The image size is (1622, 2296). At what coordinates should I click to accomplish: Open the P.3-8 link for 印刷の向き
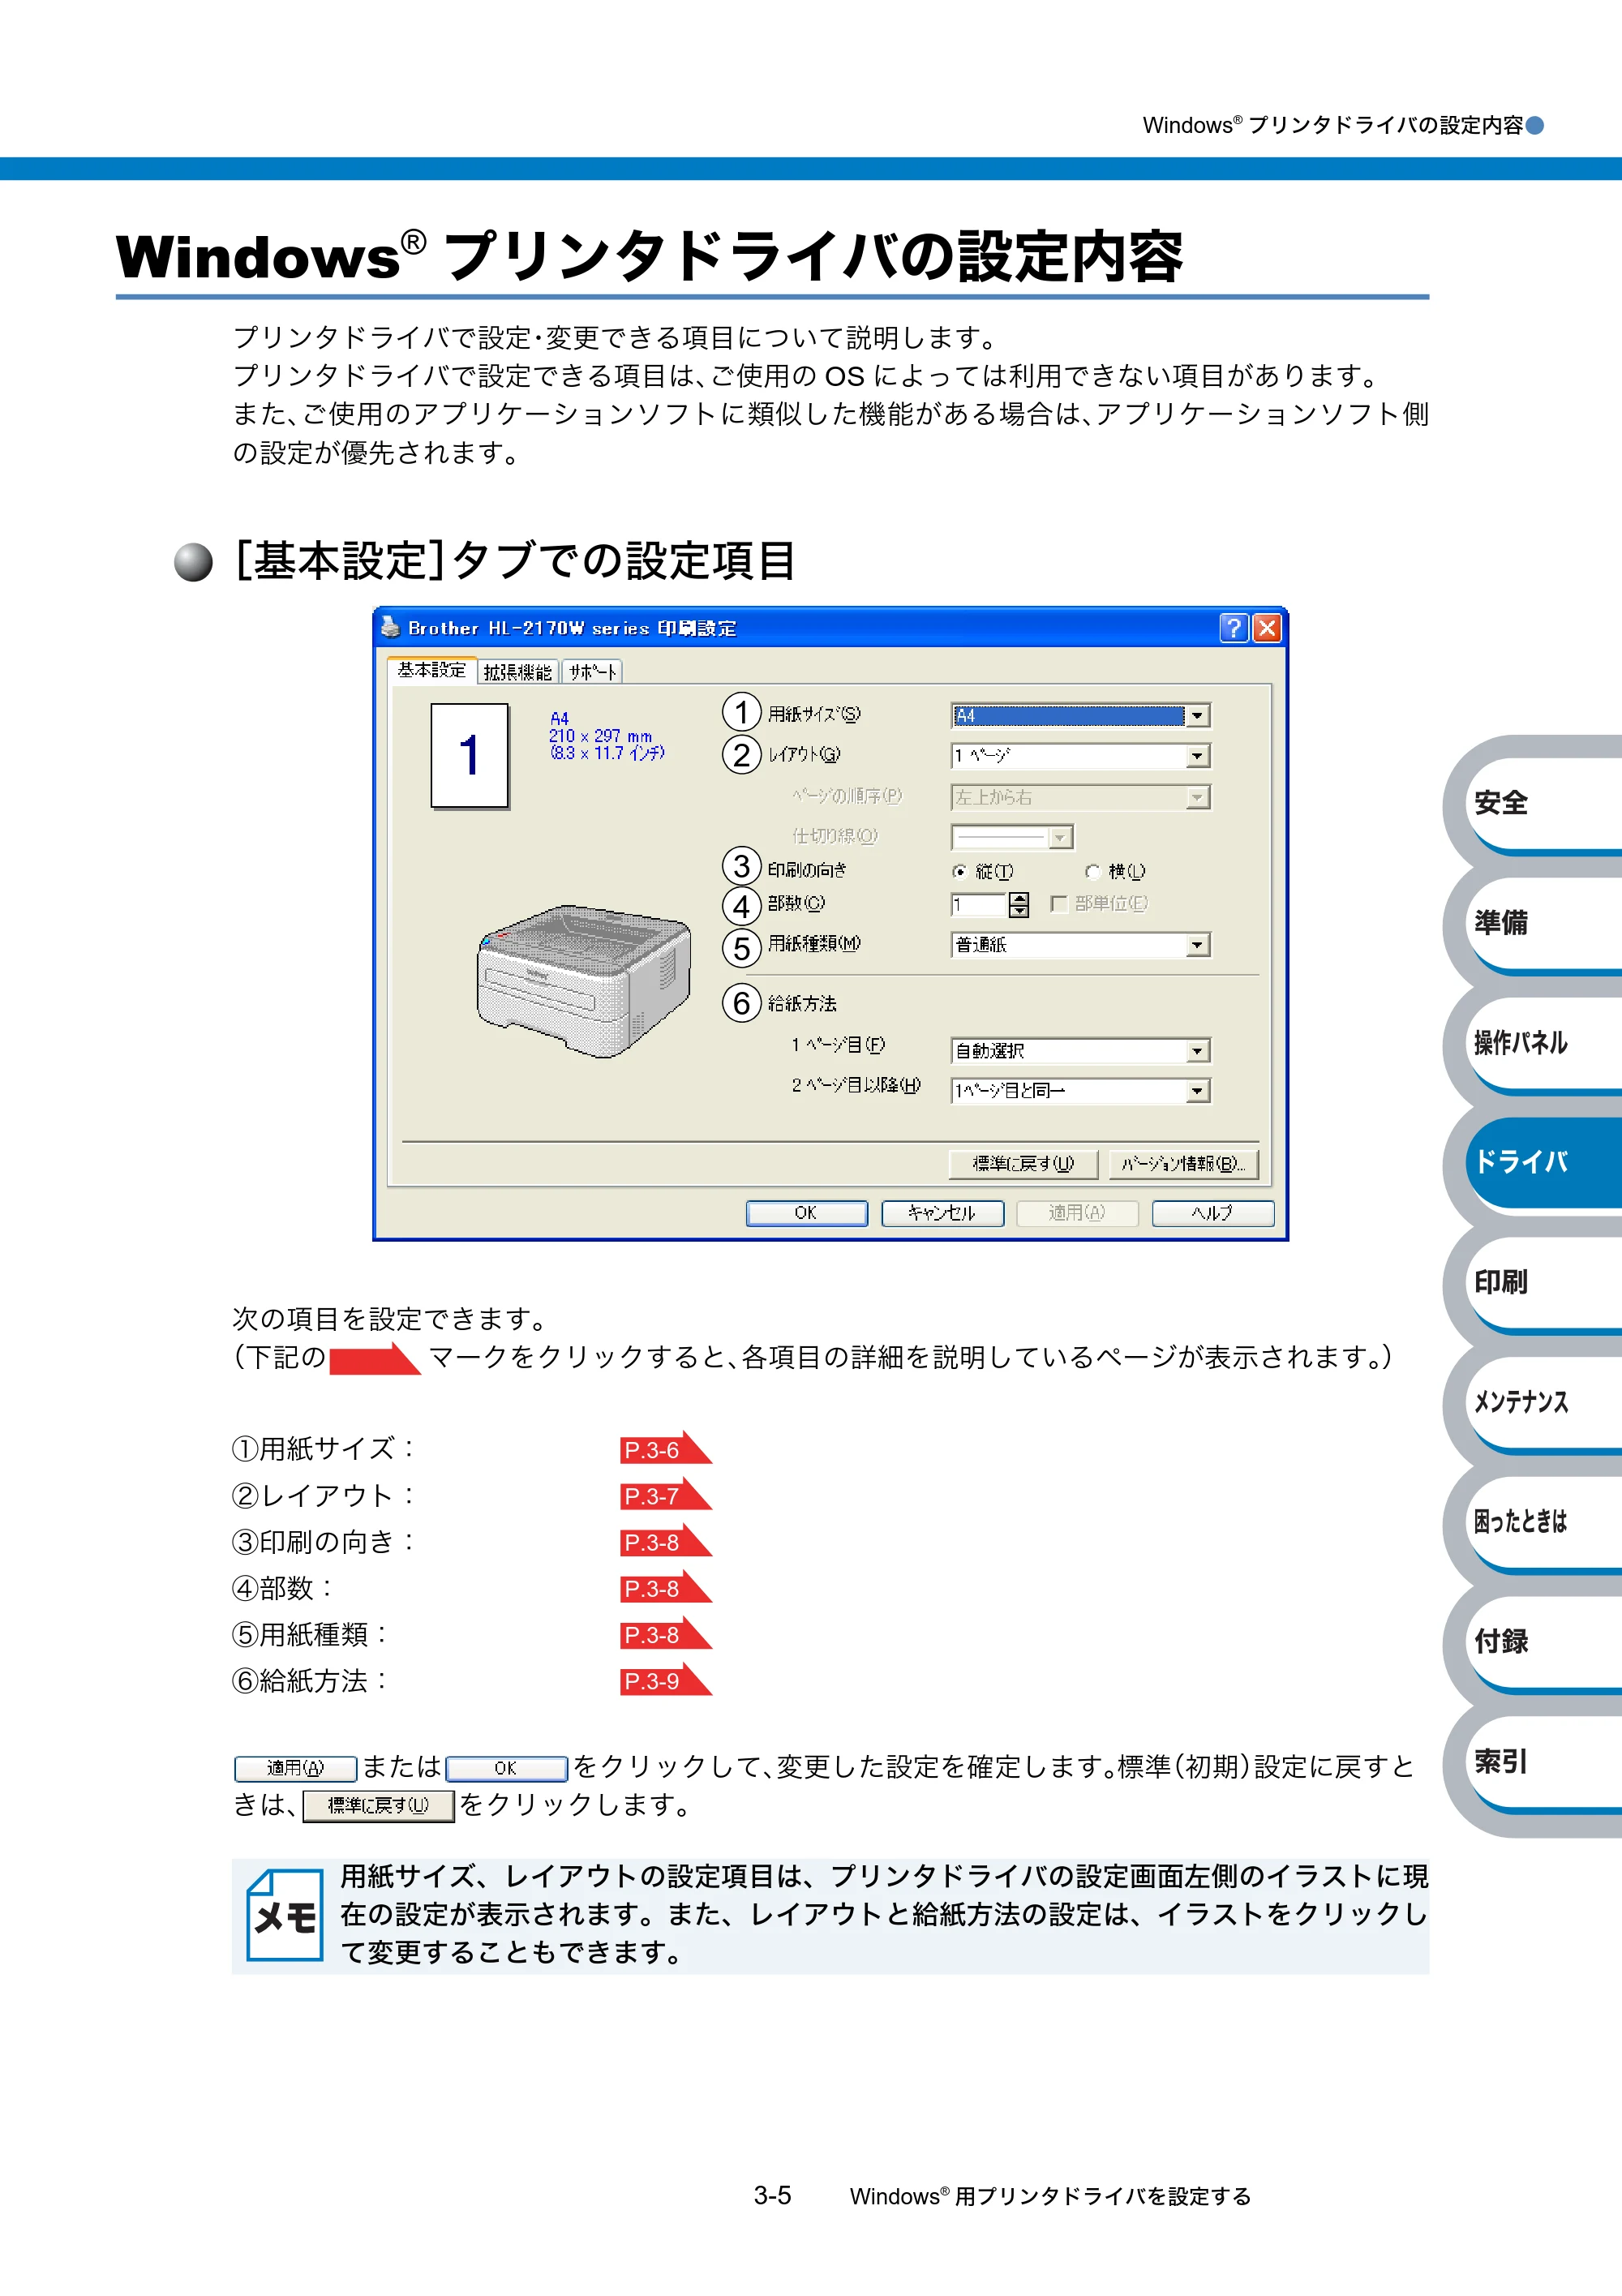click(665, 1542)
